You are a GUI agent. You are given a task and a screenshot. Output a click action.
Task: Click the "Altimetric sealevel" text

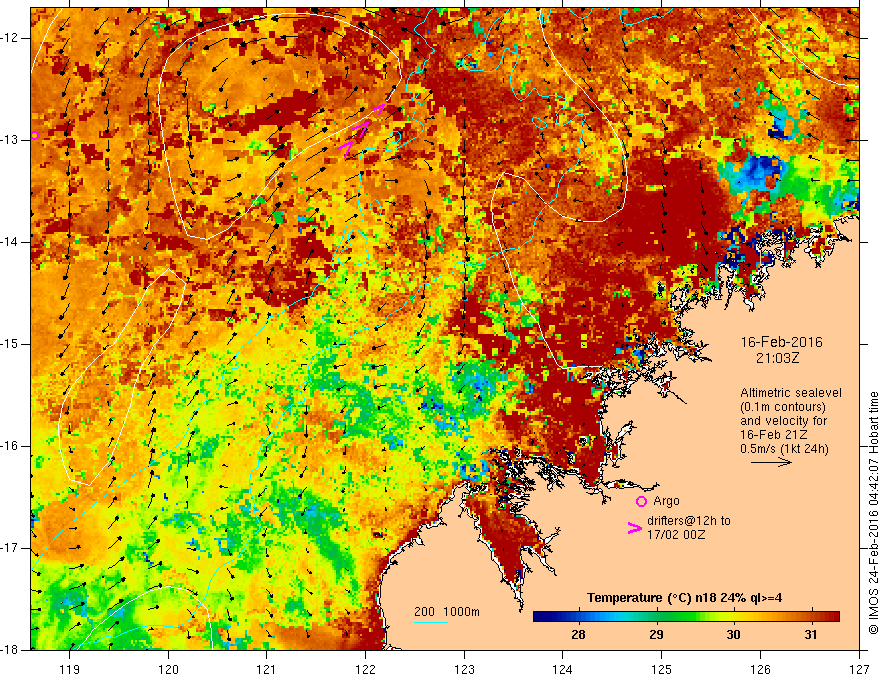[x=790, y=393]
